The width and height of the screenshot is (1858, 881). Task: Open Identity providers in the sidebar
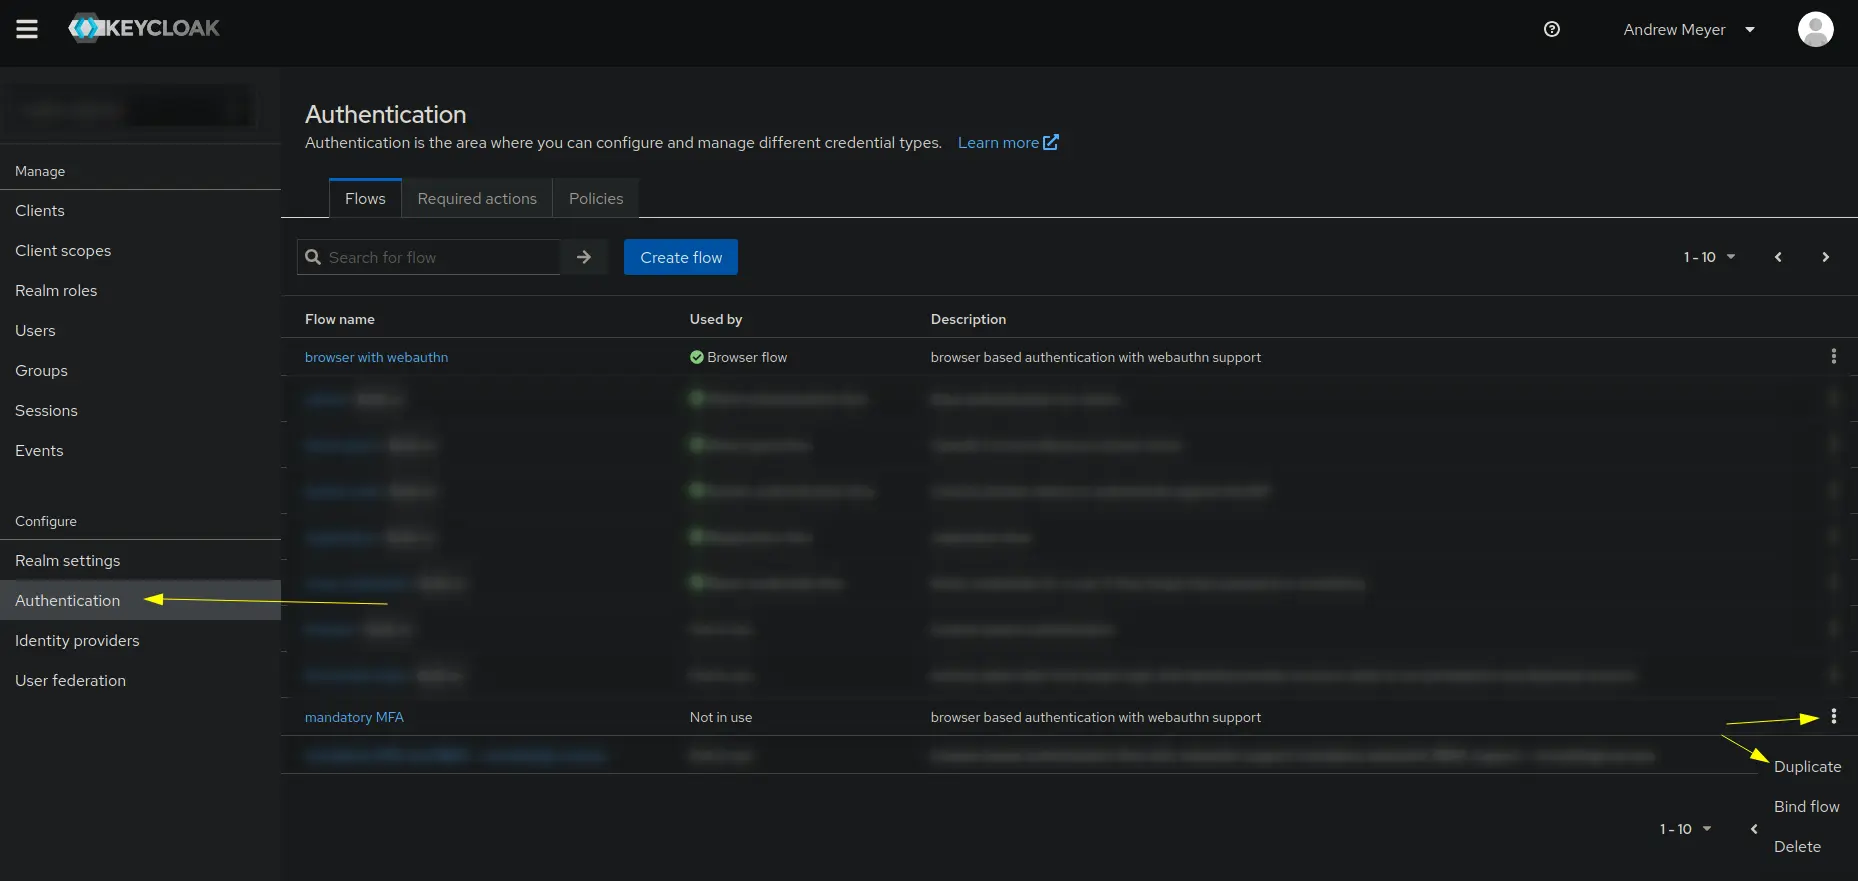pyautogui.click(x=77, y=640)
